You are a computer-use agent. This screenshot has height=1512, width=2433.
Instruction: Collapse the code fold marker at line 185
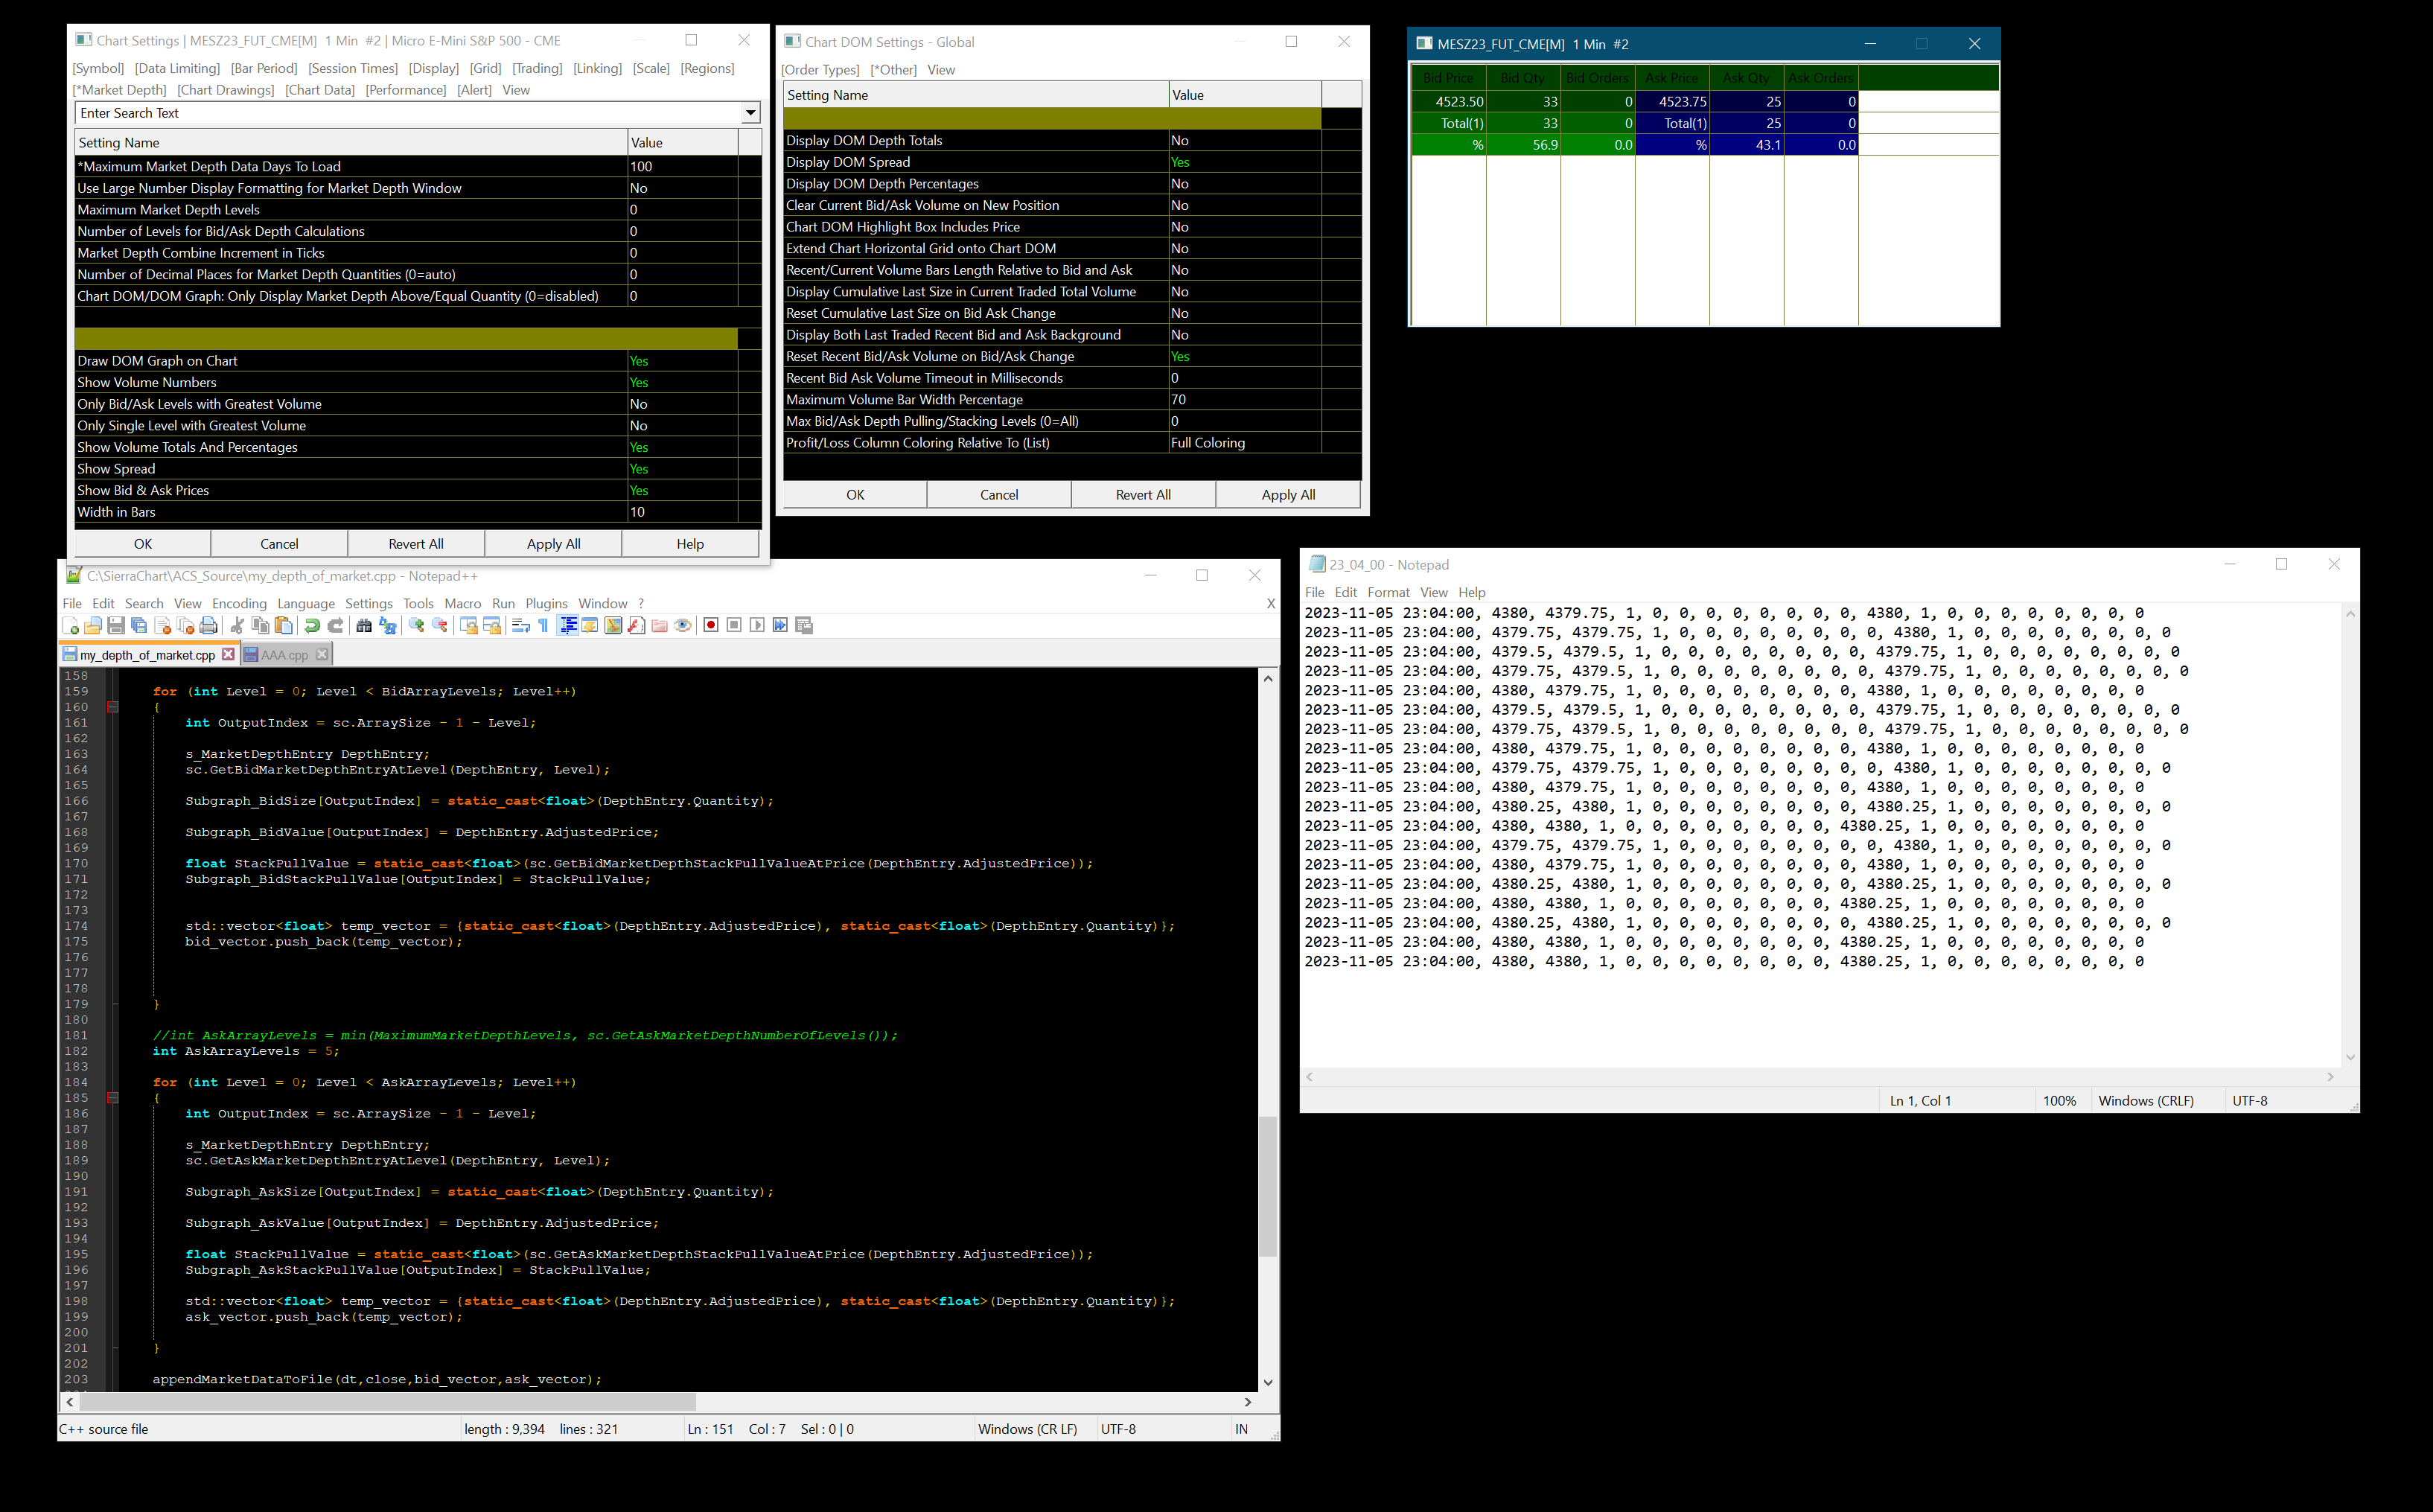coord(113,1098)
